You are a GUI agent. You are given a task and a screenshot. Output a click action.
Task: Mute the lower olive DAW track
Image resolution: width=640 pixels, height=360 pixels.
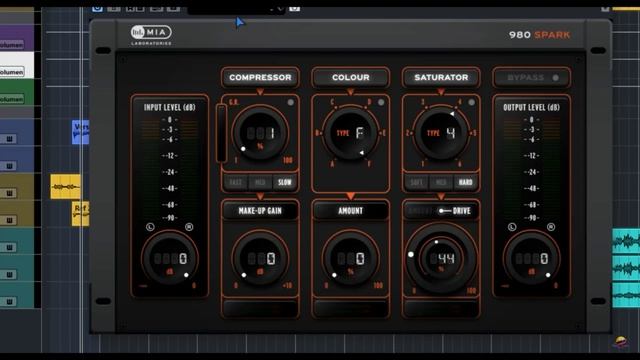point(9,220)
